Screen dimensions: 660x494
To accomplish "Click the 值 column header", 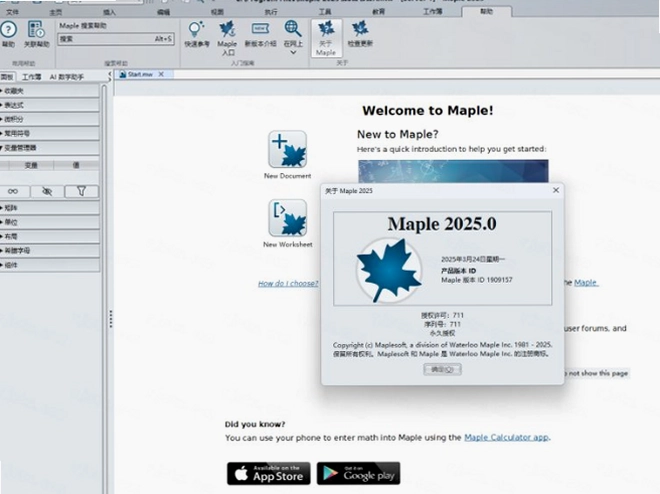I will pyautogui.click(x=76, y=165).
